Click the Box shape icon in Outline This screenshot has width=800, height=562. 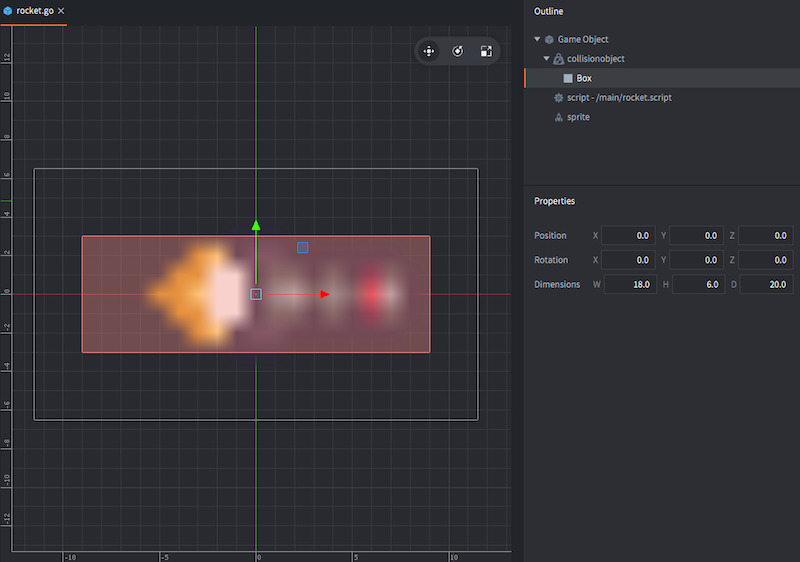click(x=568, y=78)
